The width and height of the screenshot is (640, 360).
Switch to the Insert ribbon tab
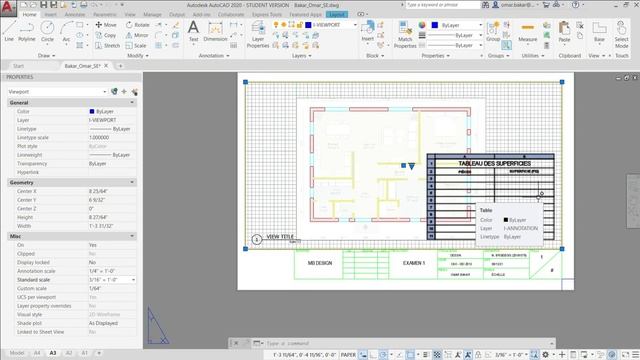[51, 14]
